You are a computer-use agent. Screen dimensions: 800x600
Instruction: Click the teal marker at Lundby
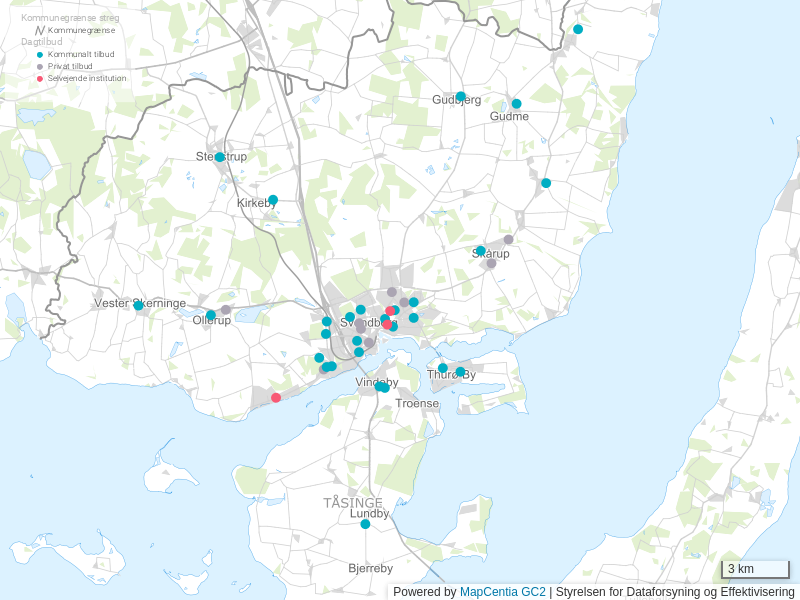point(365,524)
